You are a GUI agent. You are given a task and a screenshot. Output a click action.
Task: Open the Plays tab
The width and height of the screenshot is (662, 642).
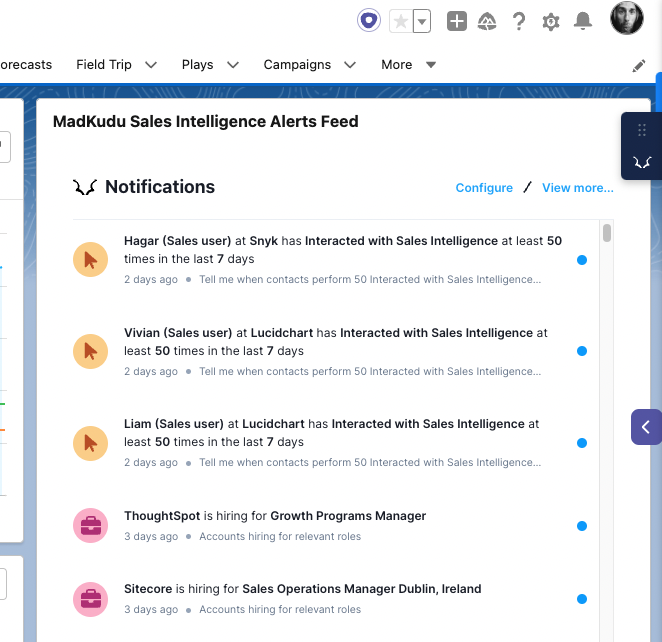click(x=198, y=65)
